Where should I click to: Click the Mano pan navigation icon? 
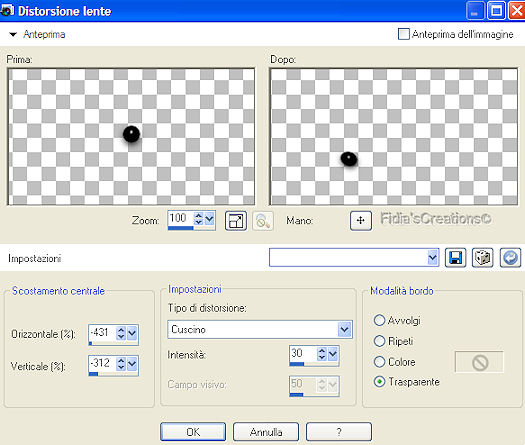[x=361, y=221]
